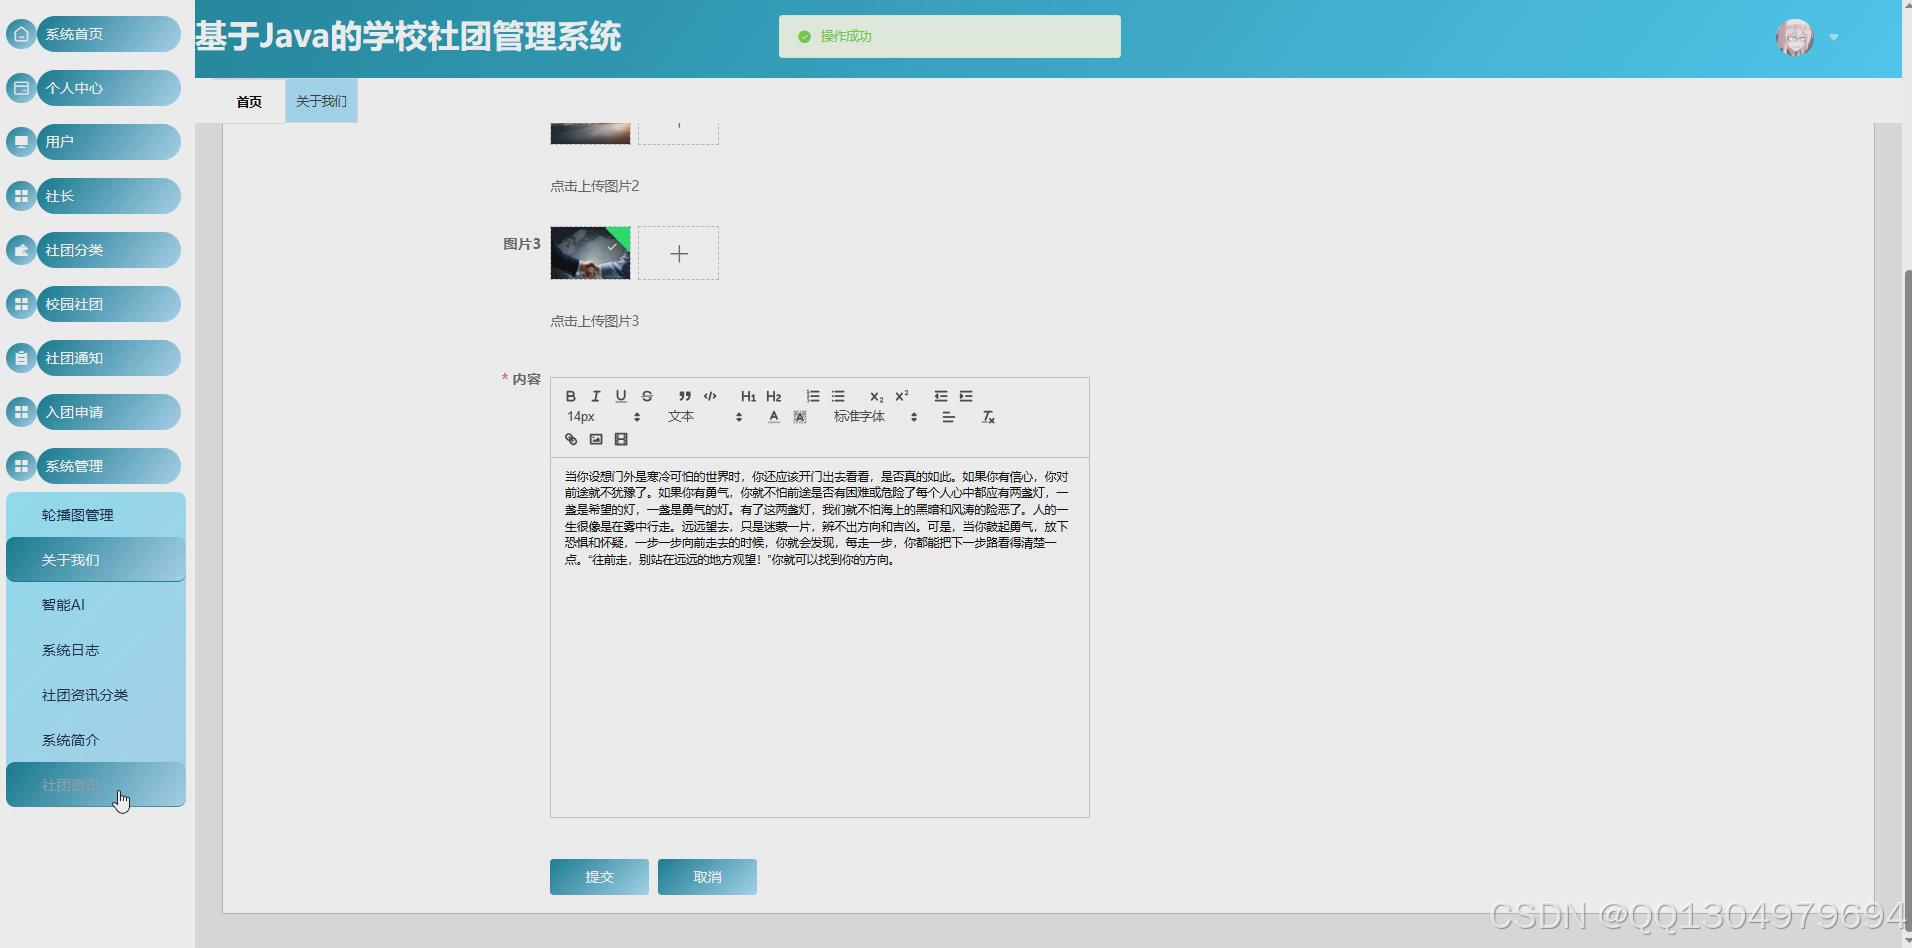The width and height of the screenshot is (1912, 948).
Task: Insert a hyperlink in the editor toolbar
Action: [x=570, y=439]
